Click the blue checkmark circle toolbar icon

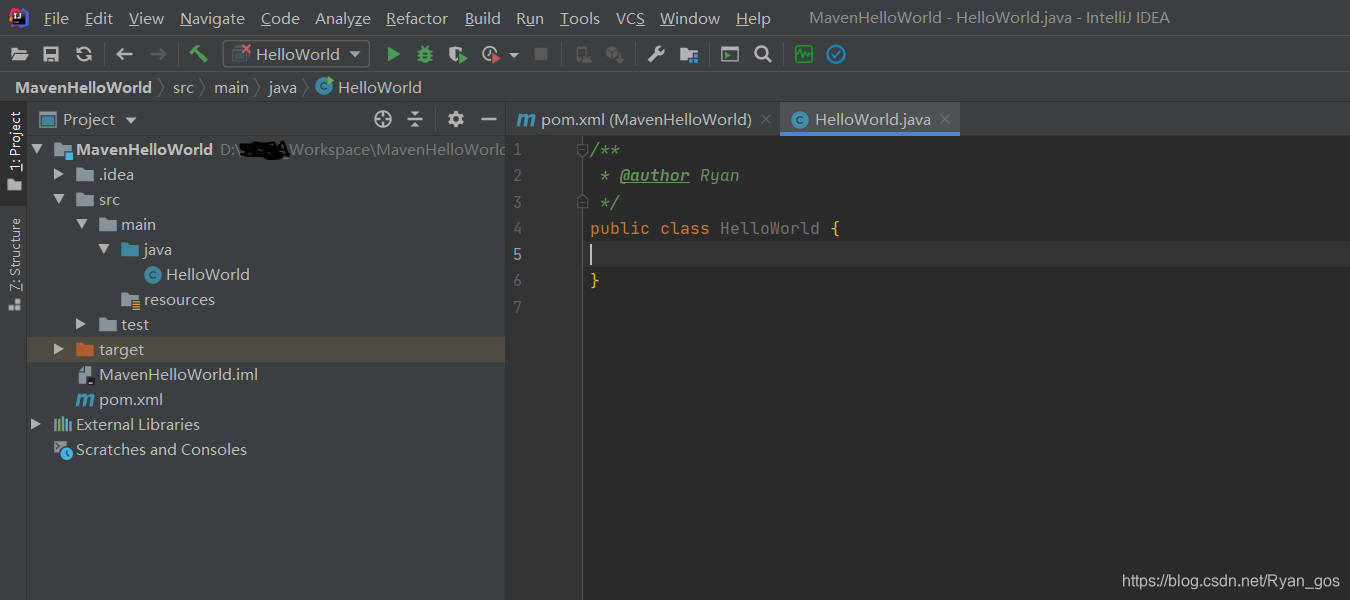[x=836, y=54]
